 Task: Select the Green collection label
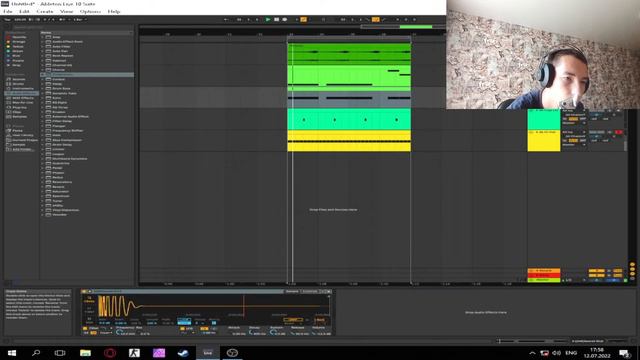point(18,51)
